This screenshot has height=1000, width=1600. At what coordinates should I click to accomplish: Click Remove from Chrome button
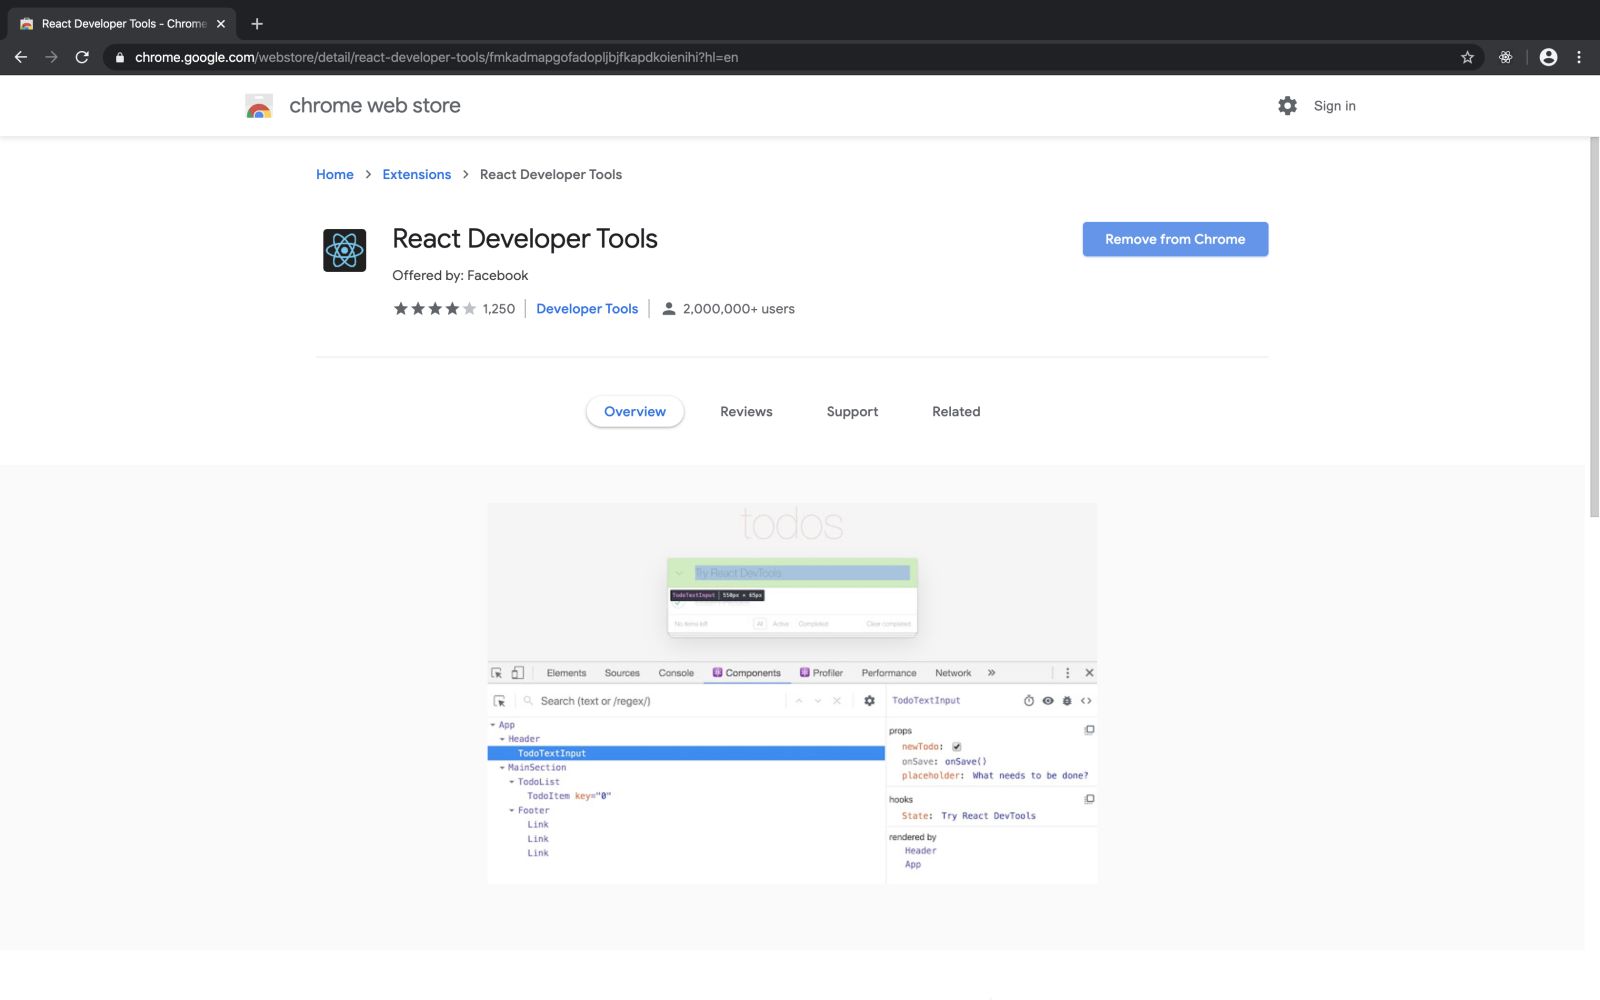point(1175,239)
